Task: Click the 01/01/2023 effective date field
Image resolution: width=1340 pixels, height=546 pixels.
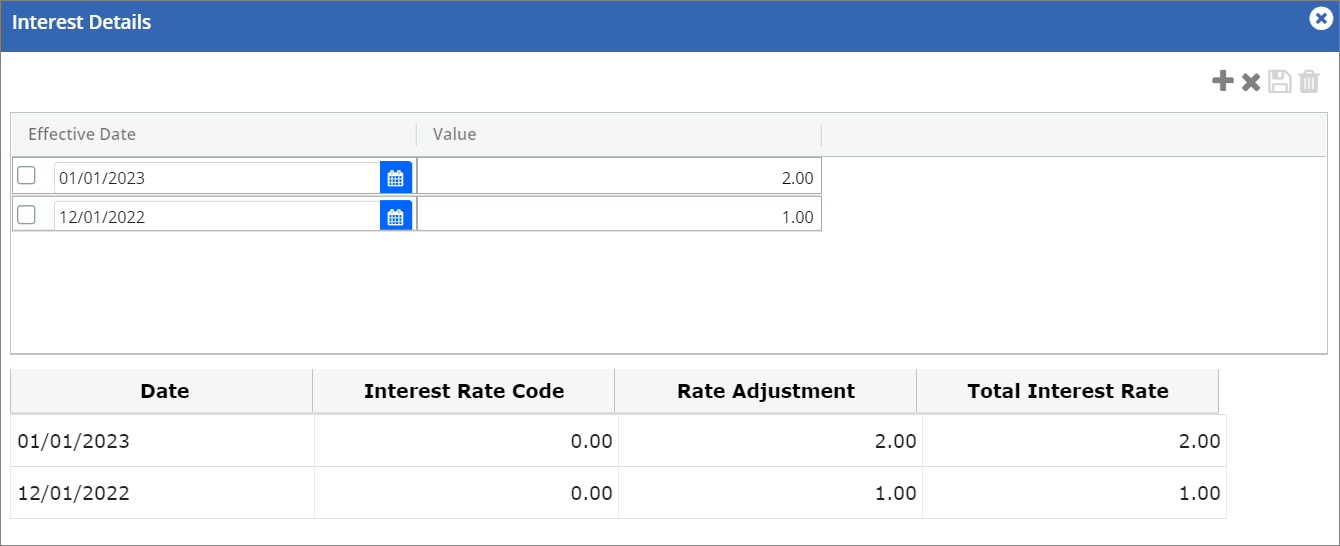Action: (x=216, y=178)
